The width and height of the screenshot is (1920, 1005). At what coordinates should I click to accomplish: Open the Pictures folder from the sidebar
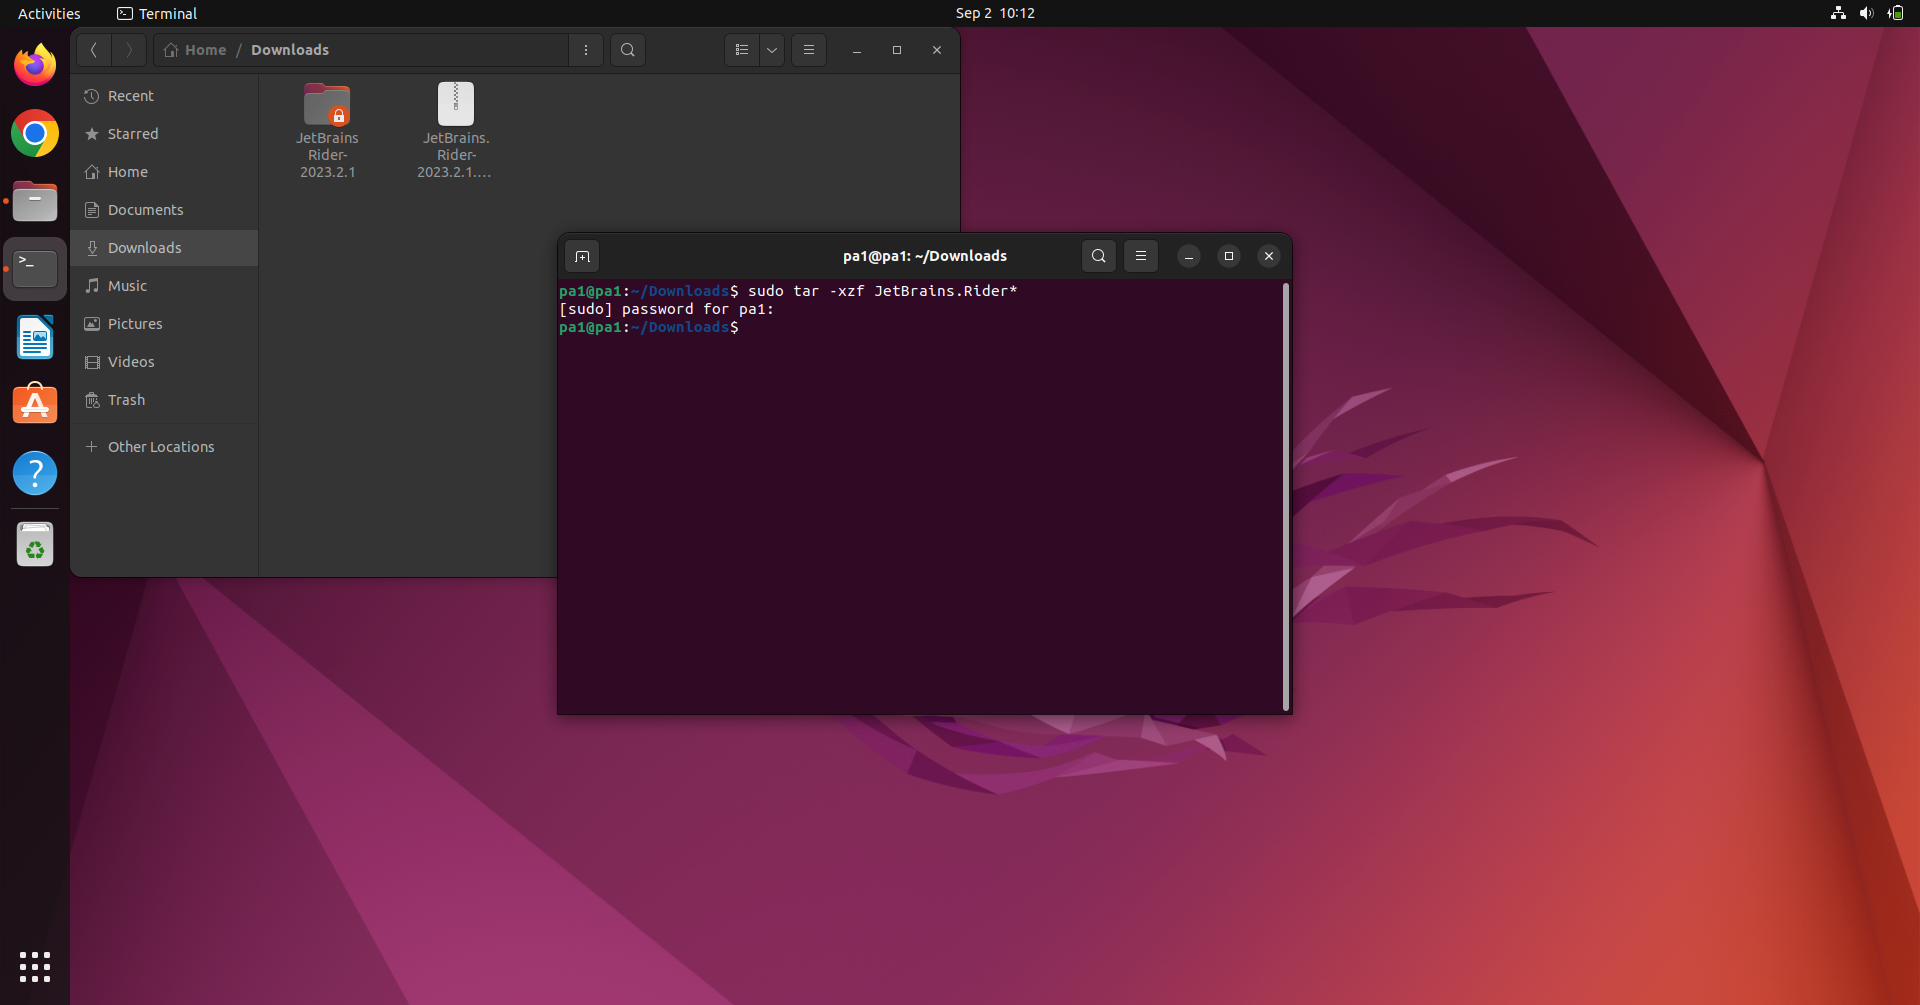coord(134,323)
